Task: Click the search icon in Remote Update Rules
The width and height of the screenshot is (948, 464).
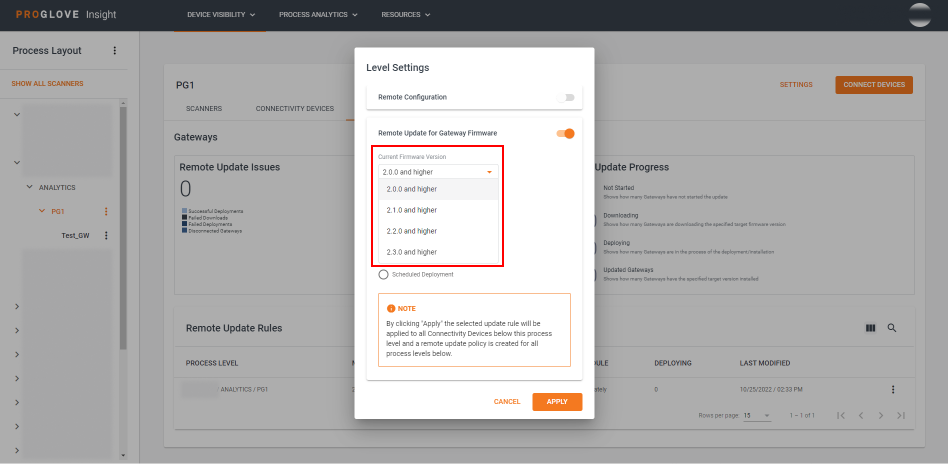Action: 892,328
